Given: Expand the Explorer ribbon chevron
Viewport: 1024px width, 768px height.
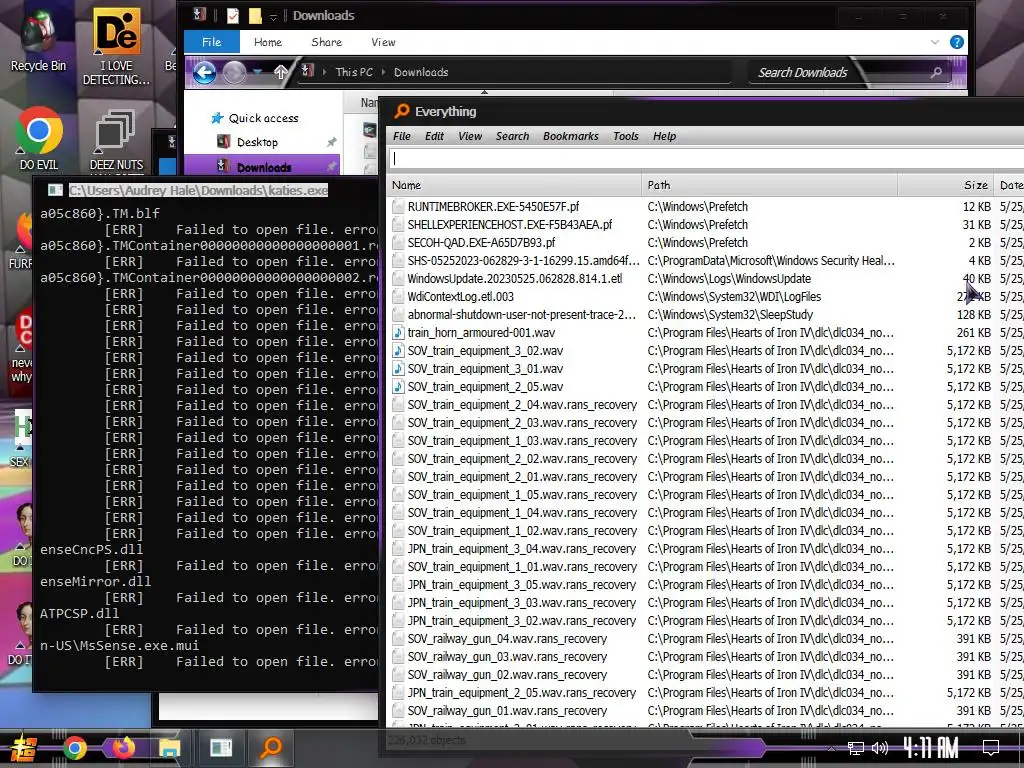Looking at the screenshot, I should click(935, 42).
